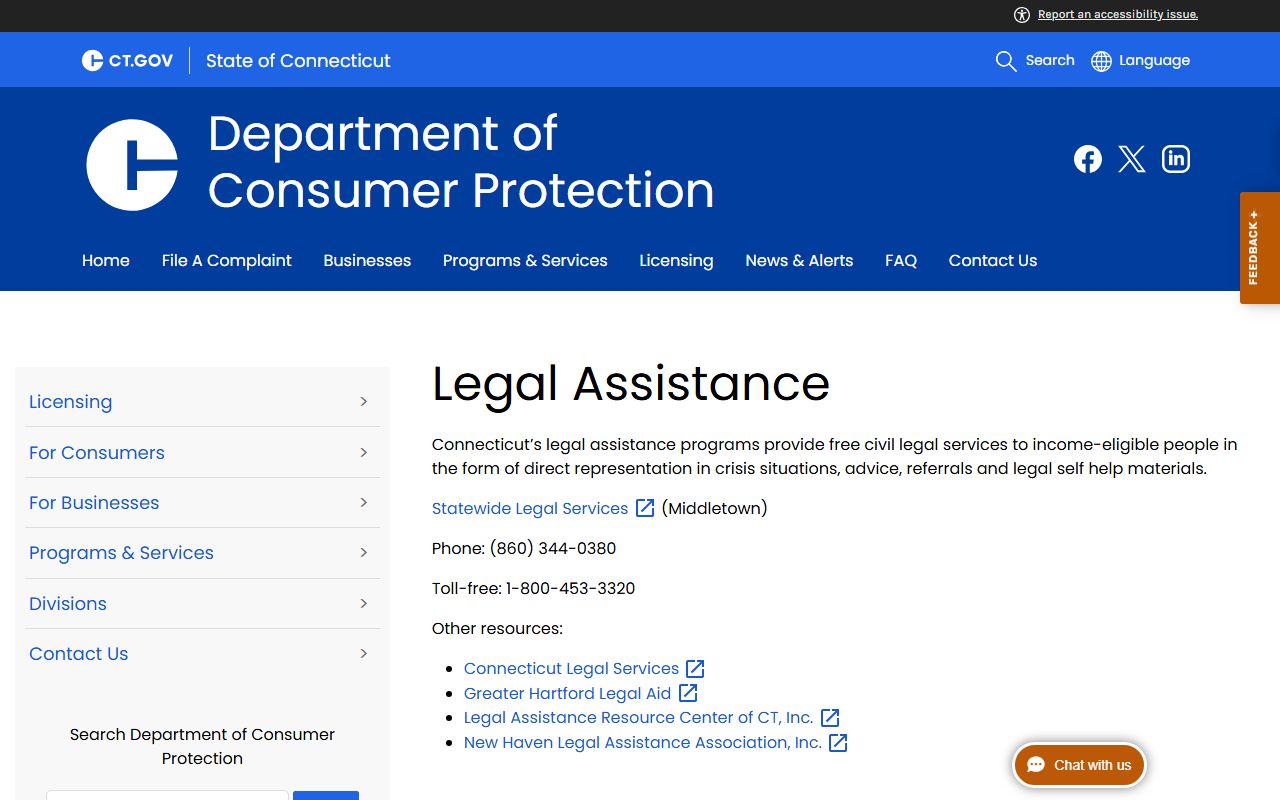Open Contact Us in the sidebar
1280x800 pixels.
(x=79, y=653)
